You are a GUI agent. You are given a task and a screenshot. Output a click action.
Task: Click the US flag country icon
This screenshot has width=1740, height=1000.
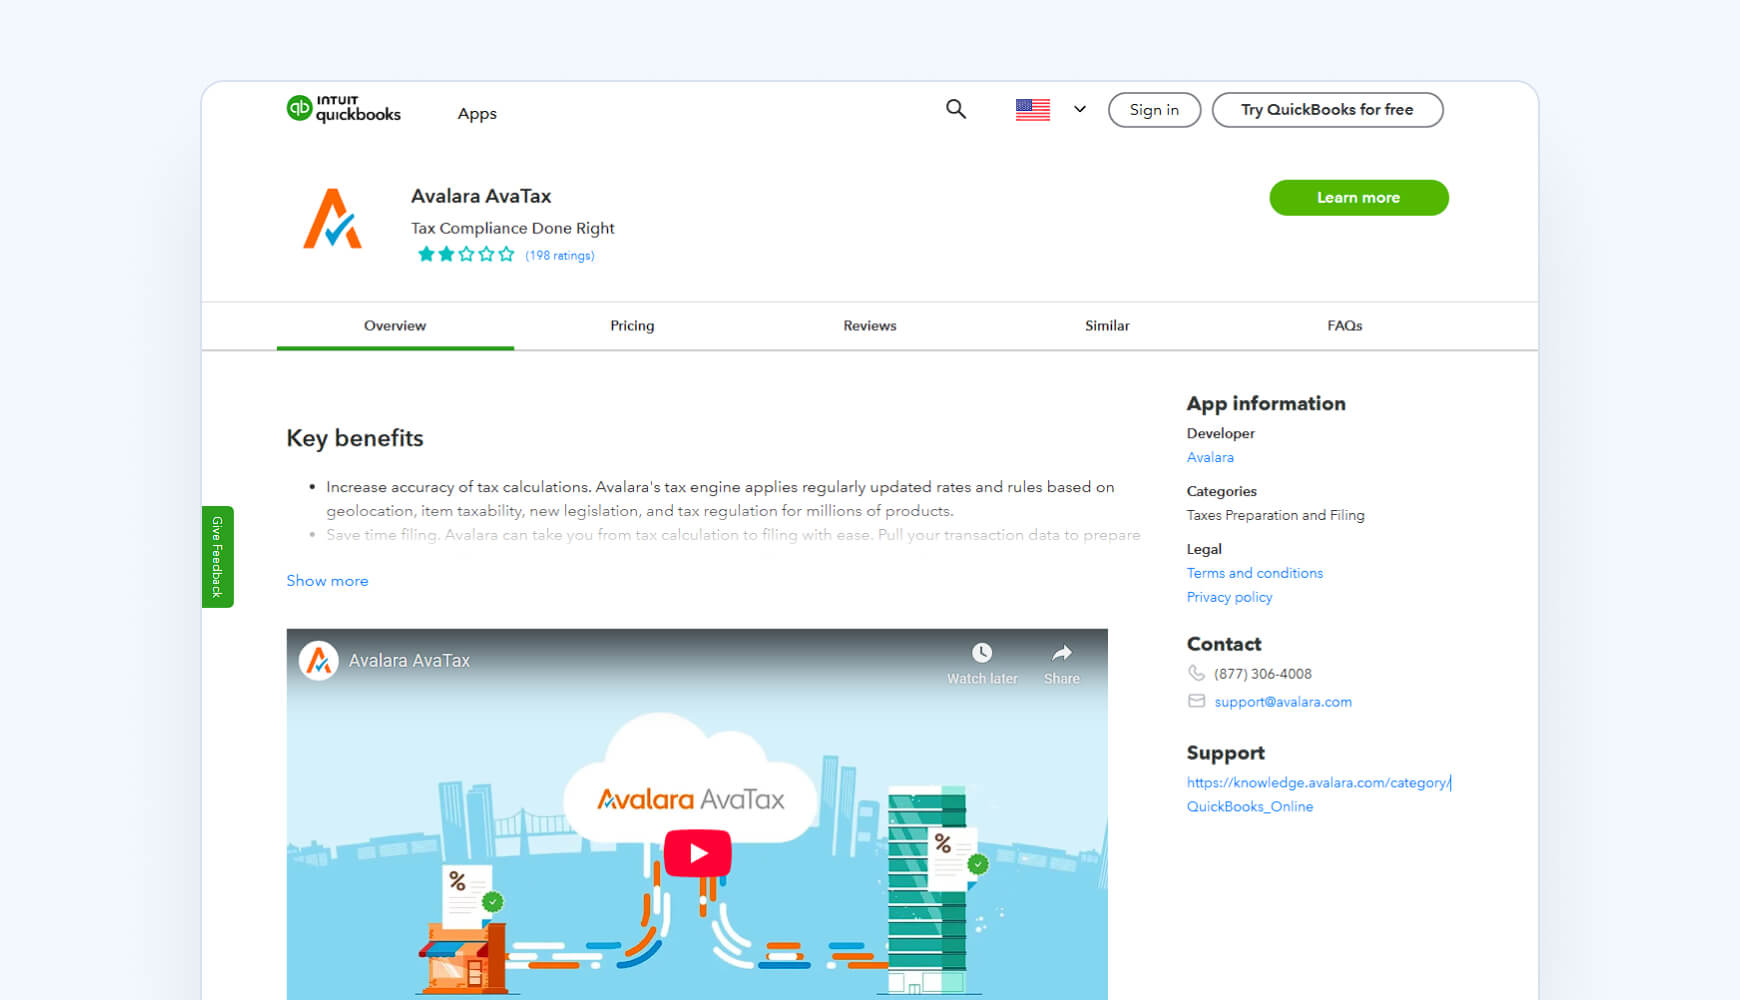tap(1032, 110)
